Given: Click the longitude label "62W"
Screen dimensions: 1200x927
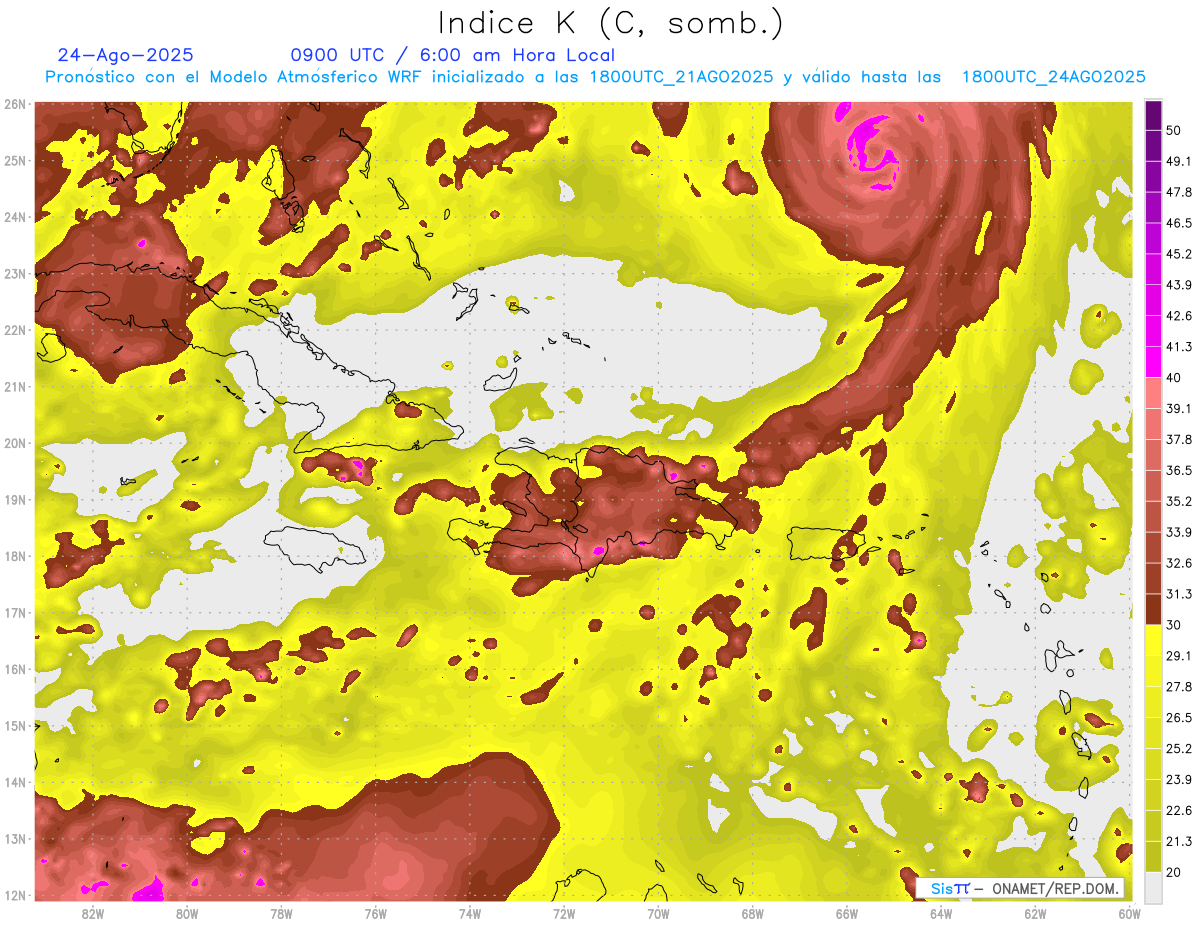Looking at the screenshot, I should [1035, 913].
